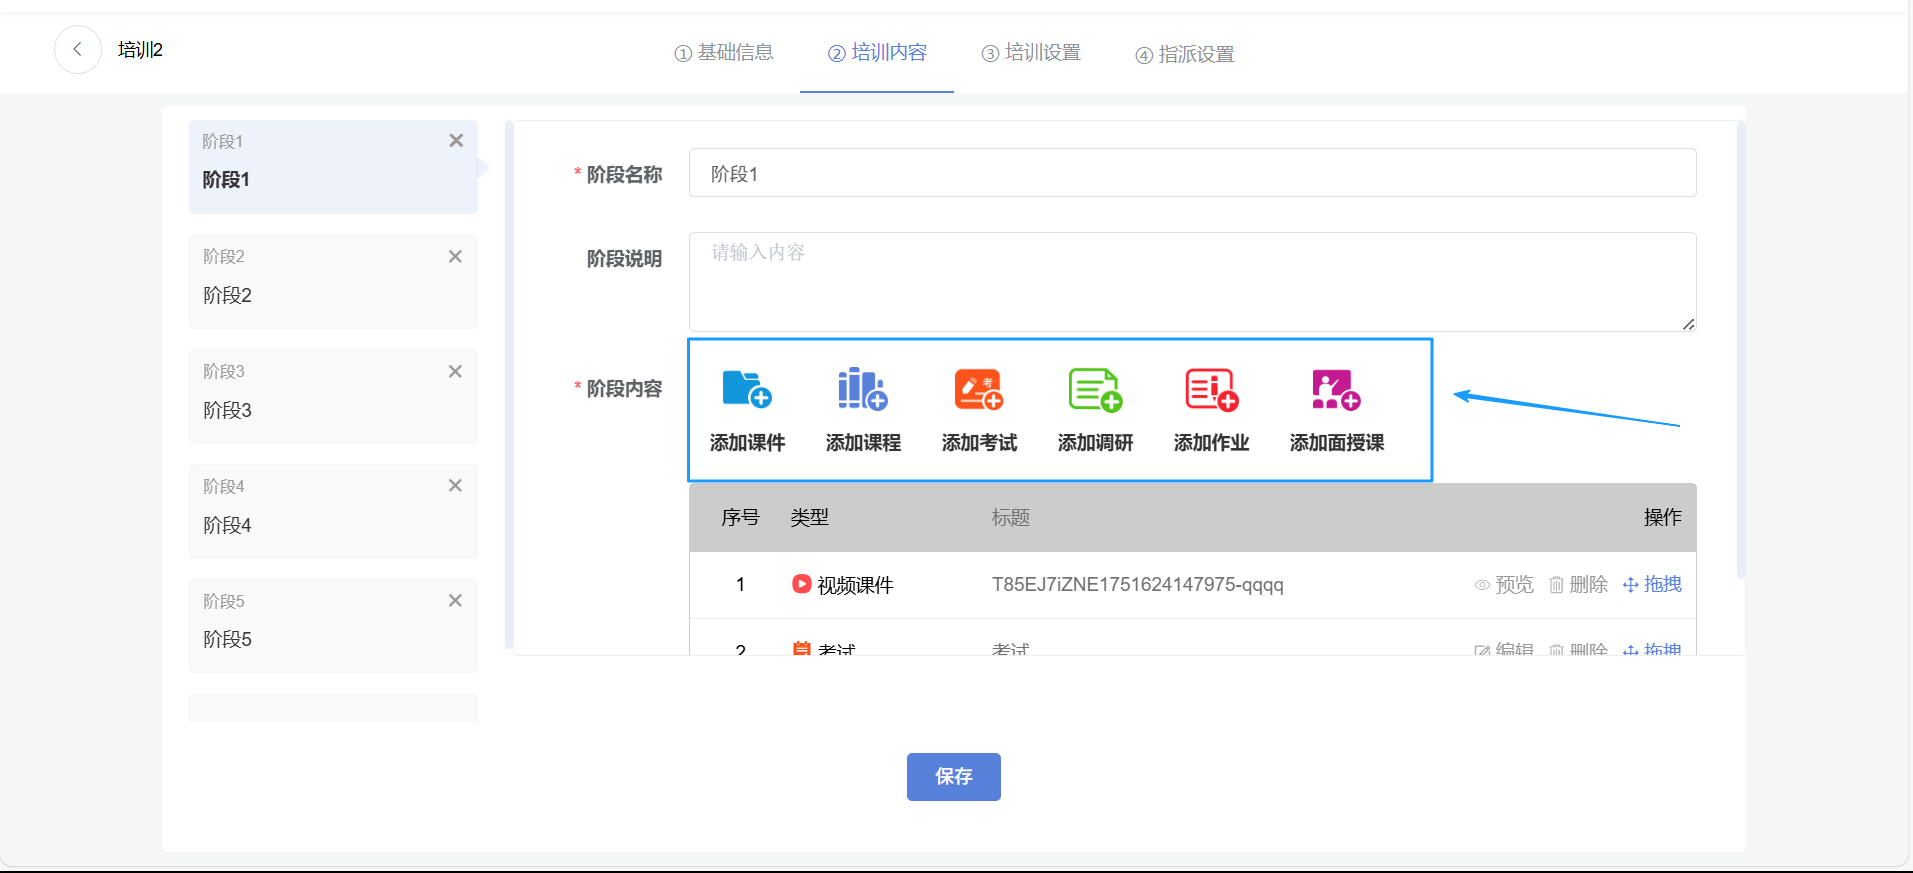
Task: Click 删除 for the 视频课件 row
Action: pos(1578,585)
